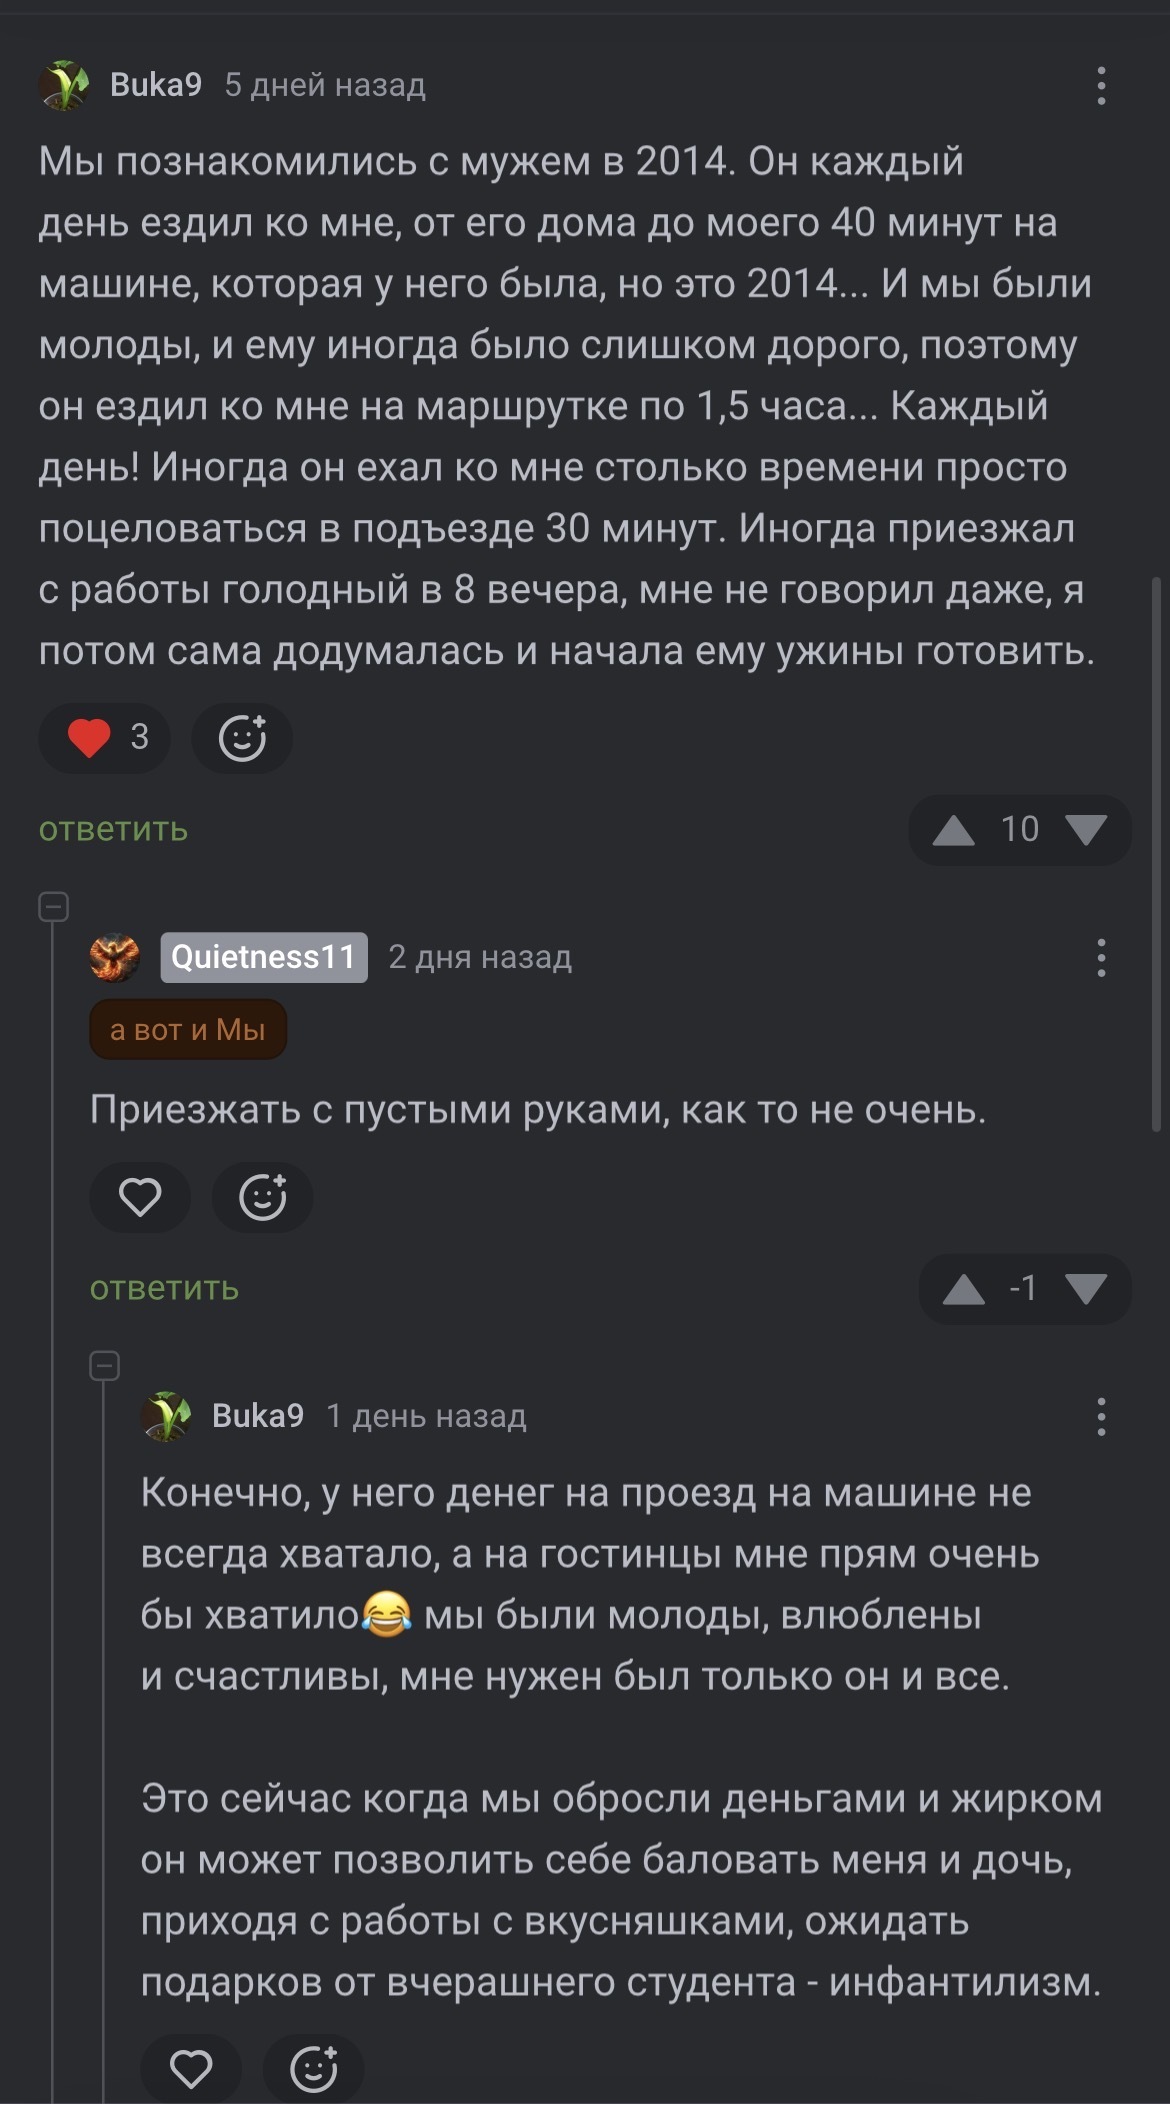Downvote Quietness11's comment rated -1
This screenshot has width=1170, height=2104.
[1086, 1289]
